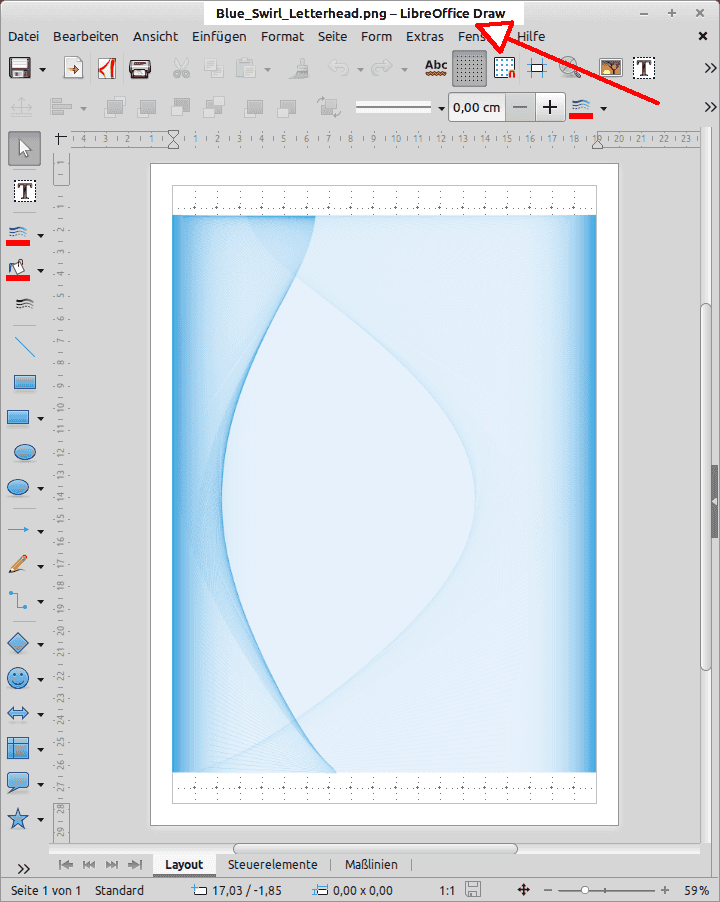The image size is (720, 902).
Task: Click the Paste clipboard icon
Action: click(246, 68)
